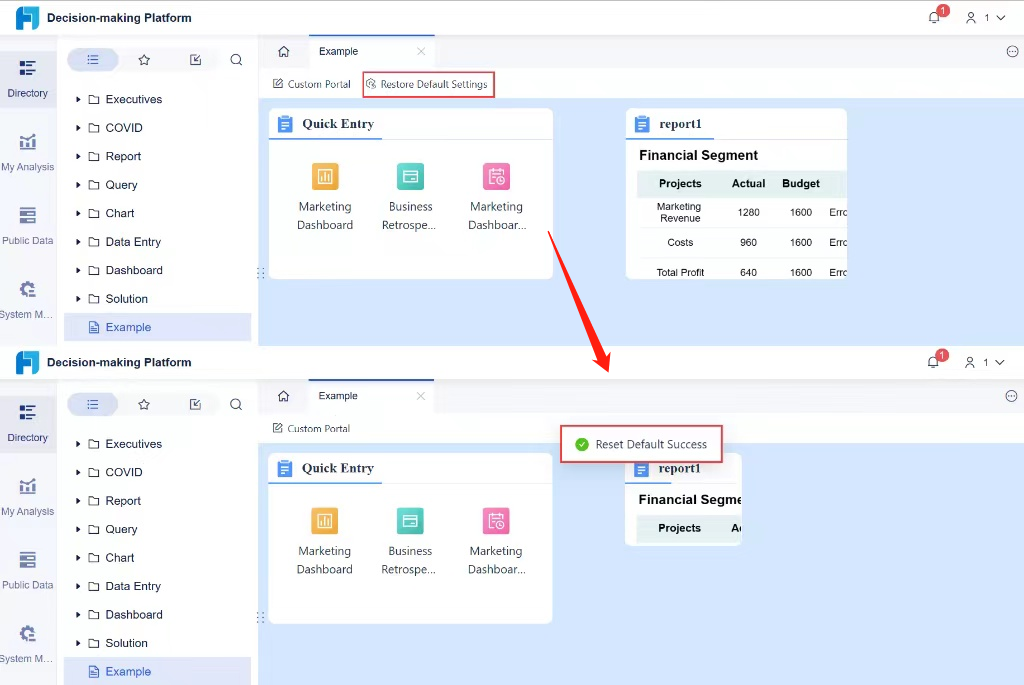This screenshot has width=1024, height=685.
Task: Open My Analysis in upper screenshot sidebar
Action: [27, 152]
